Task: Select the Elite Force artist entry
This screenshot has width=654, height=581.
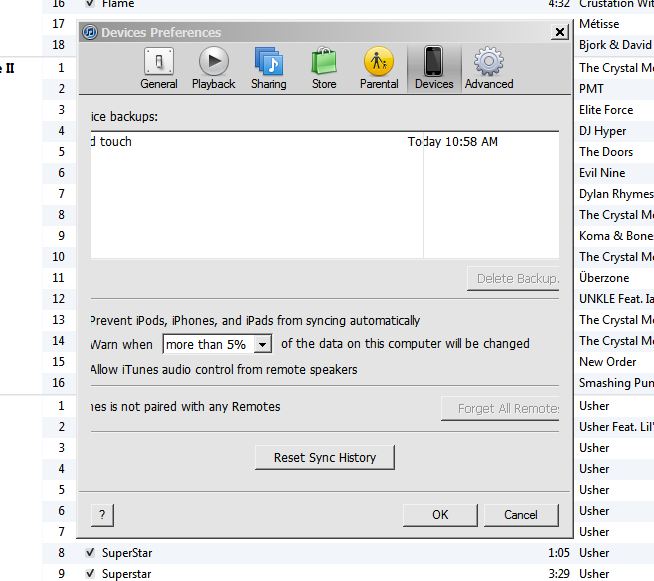Action: (606, 110)
